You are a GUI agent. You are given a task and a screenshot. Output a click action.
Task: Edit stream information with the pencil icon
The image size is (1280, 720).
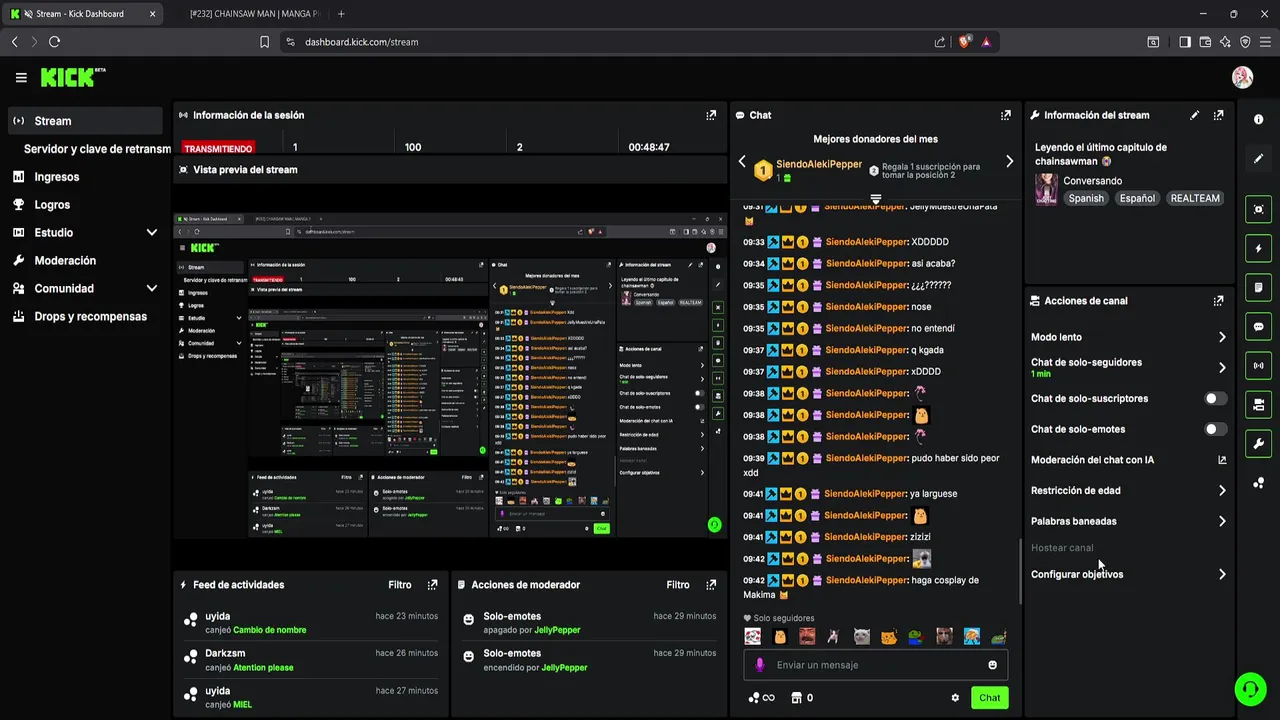tap(1194, 115)
